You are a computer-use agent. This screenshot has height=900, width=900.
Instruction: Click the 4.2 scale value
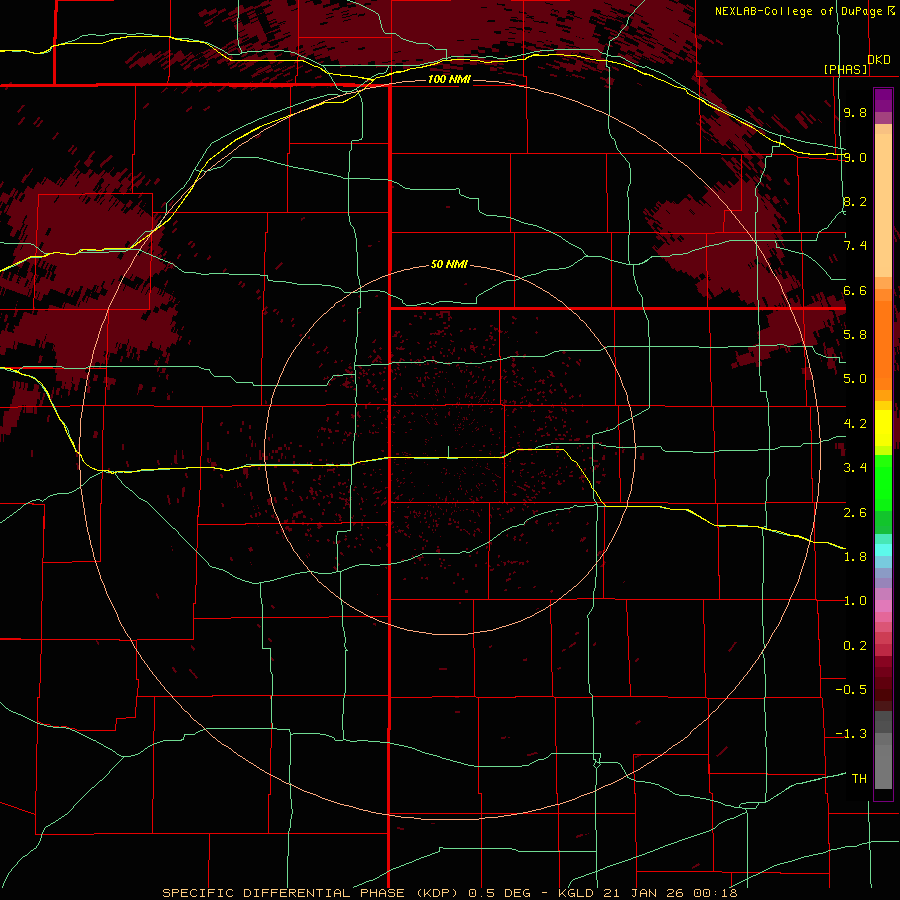(855, 424)
